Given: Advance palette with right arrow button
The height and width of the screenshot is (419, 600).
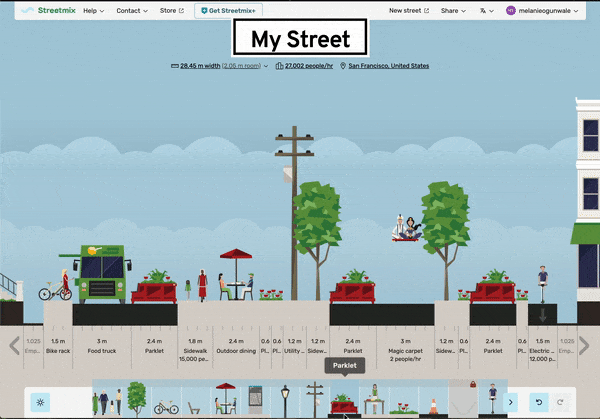Looking at the screenshot, I should 510,402.
